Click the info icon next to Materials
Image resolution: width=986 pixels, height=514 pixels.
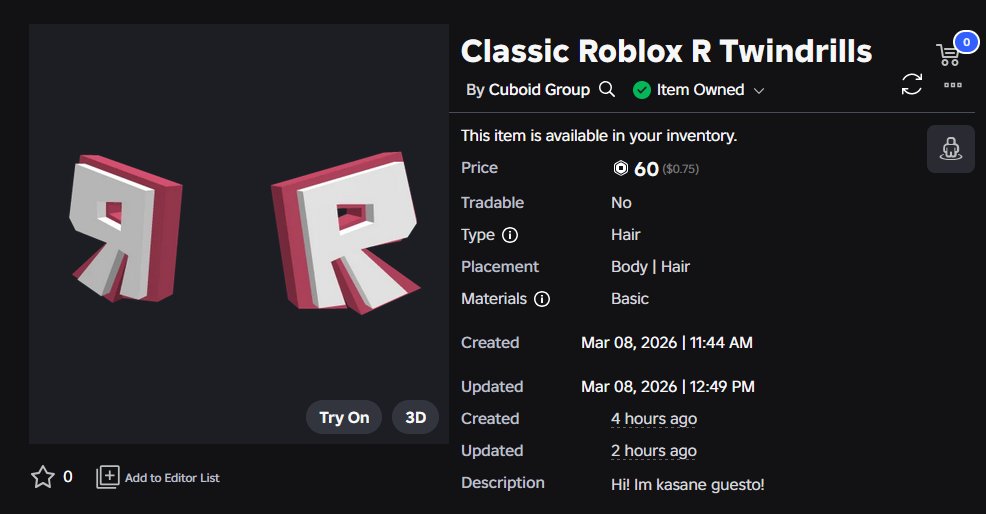point(542,299)
